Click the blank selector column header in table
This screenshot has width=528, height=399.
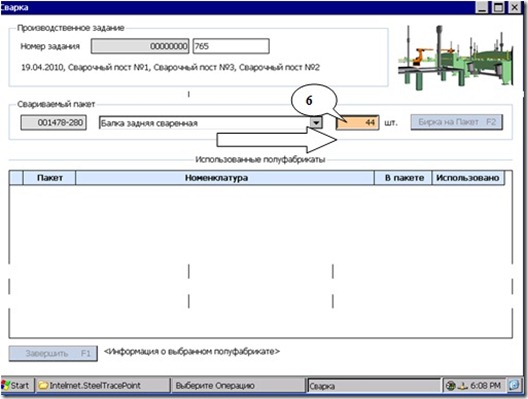coord(16,178)
